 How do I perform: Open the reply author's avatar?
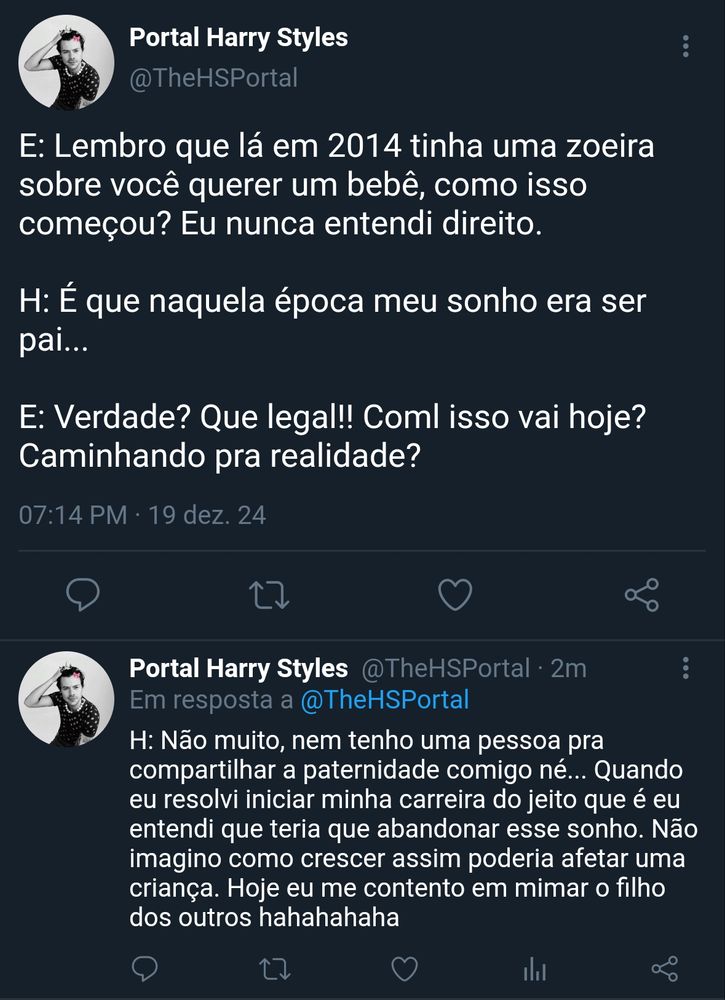pos(66,698)
